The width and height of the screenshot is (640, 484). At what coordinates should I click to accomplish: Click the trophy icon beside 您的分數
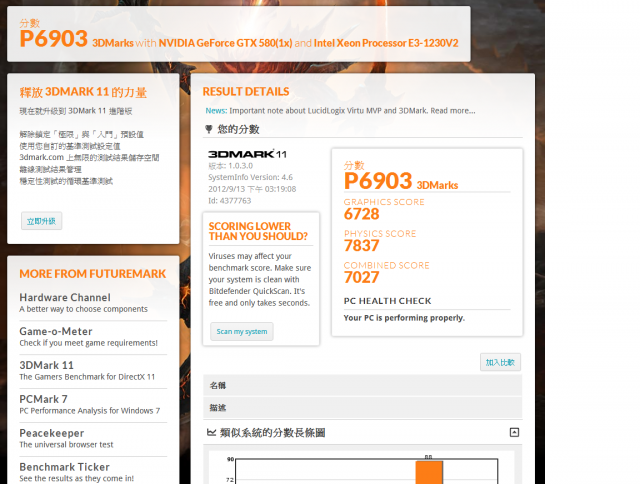(209, 129)
